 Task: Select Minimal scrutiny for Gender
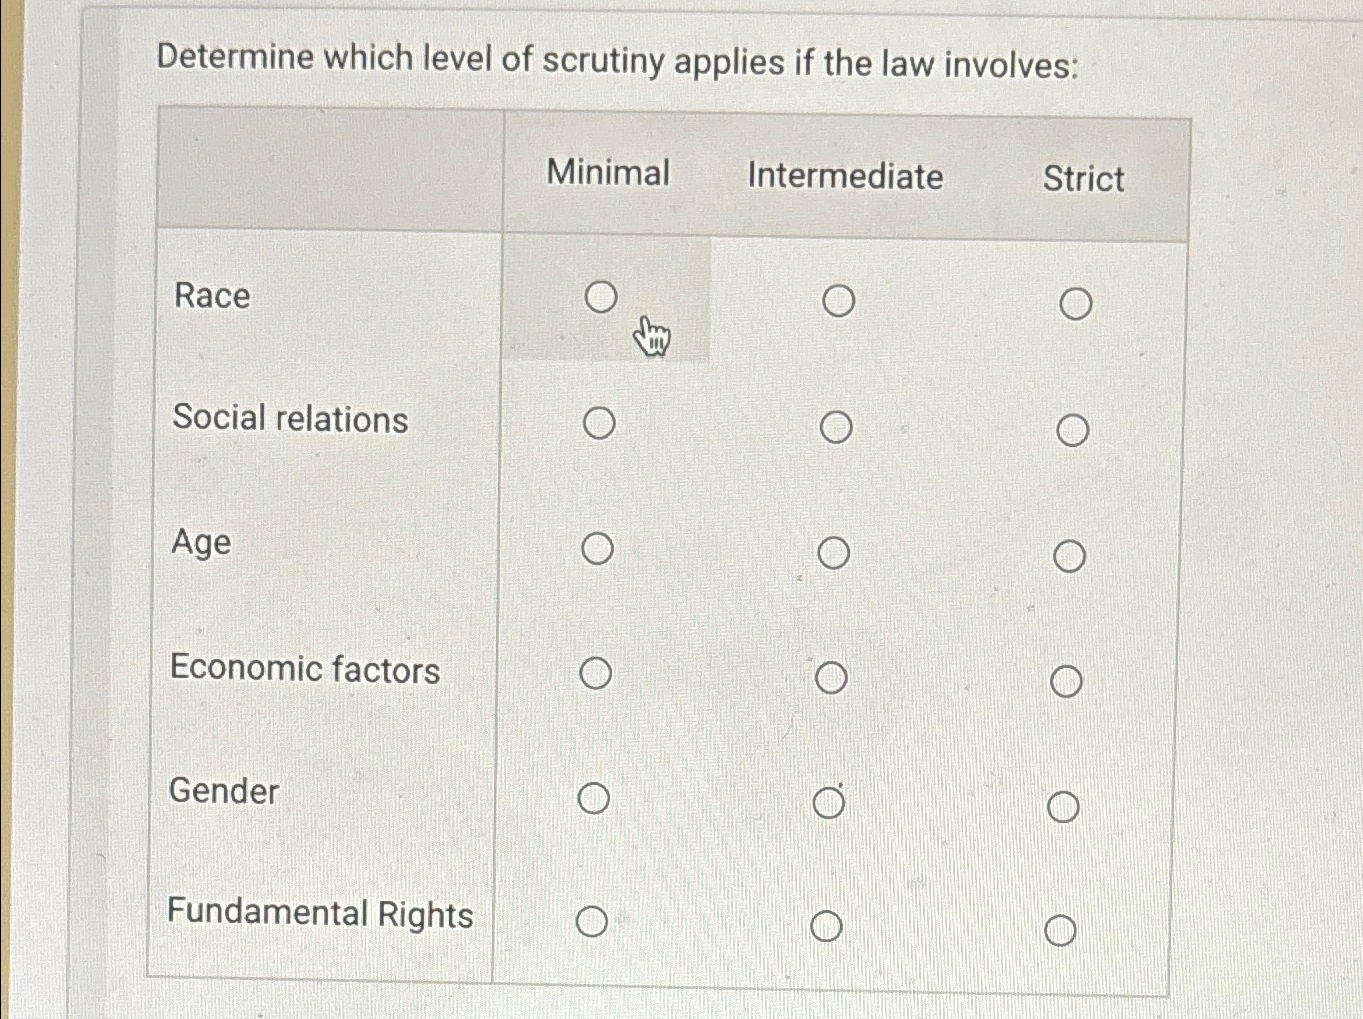[593, 798]
